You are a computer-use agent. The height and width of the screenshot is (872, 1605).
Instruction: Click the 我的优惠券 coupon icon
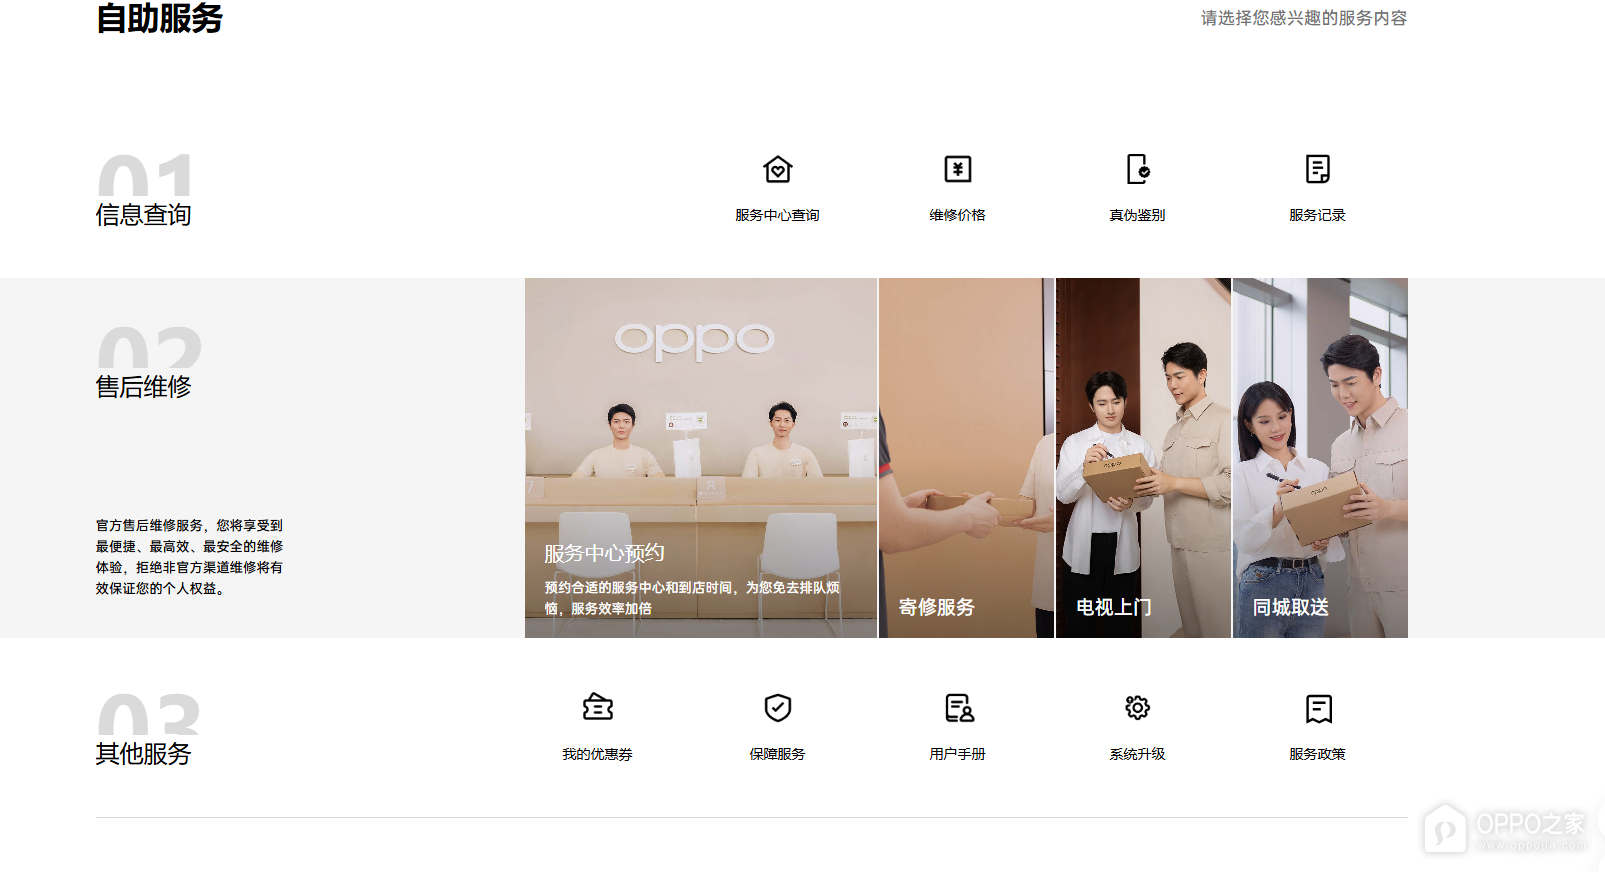click(598, 708)
